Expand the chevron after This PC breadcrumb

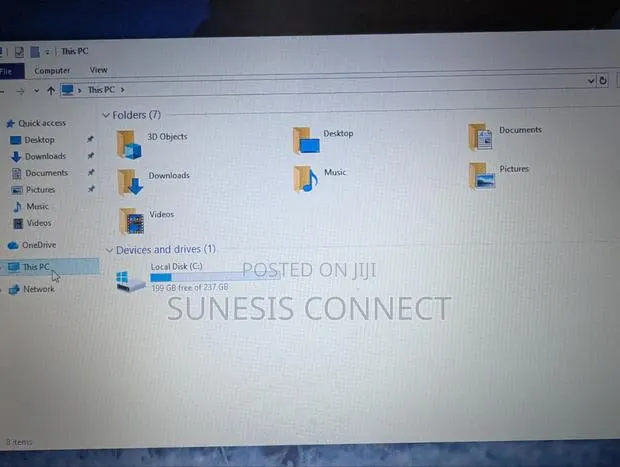123,90
